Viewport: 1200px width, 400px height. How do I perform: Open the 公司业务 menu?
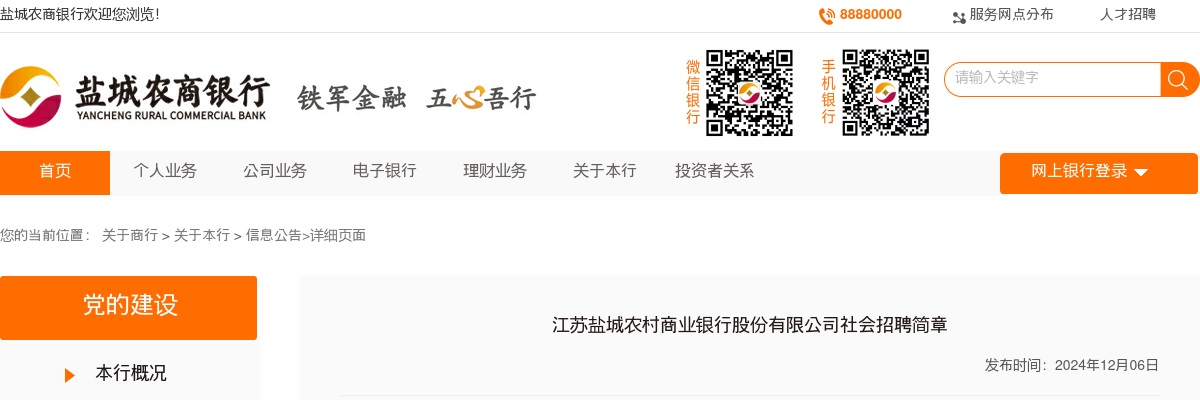275,171
